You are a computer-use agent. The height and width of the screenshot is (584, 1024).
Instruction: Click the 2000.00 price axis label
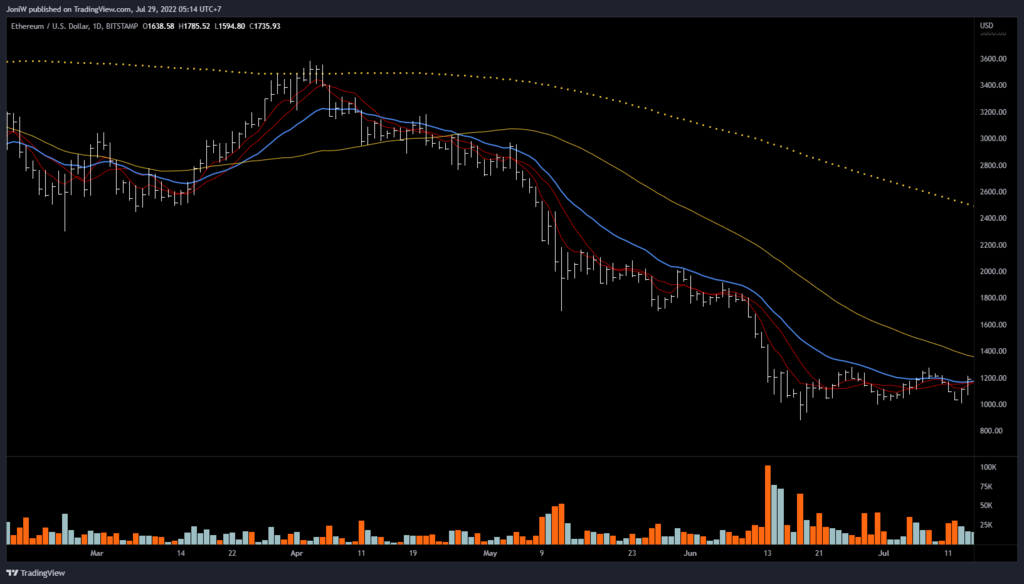coord(992,272)
